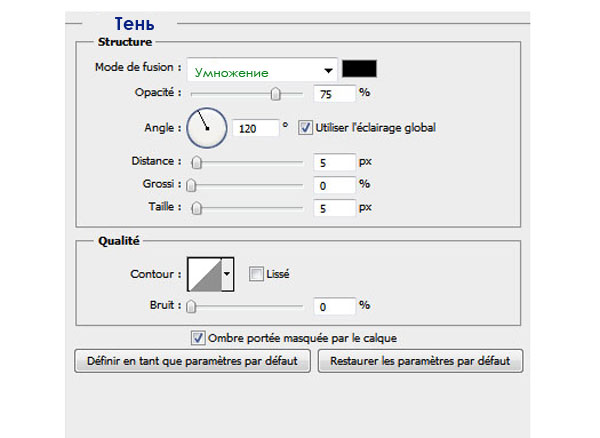Toggle Utiliser l'éclairage global checkbox

[305, 128]
